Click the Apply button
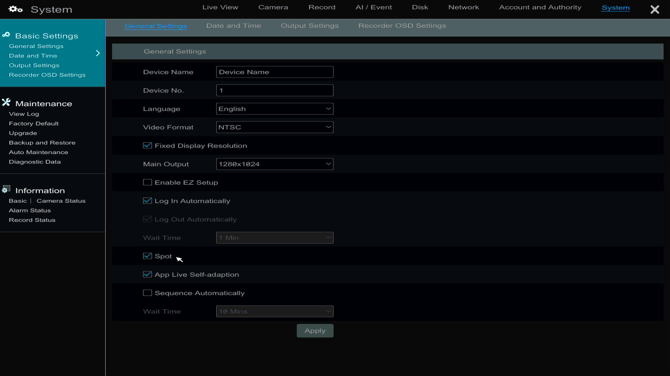The height and width of the screenshot is (376, 670). pos(315,331)
